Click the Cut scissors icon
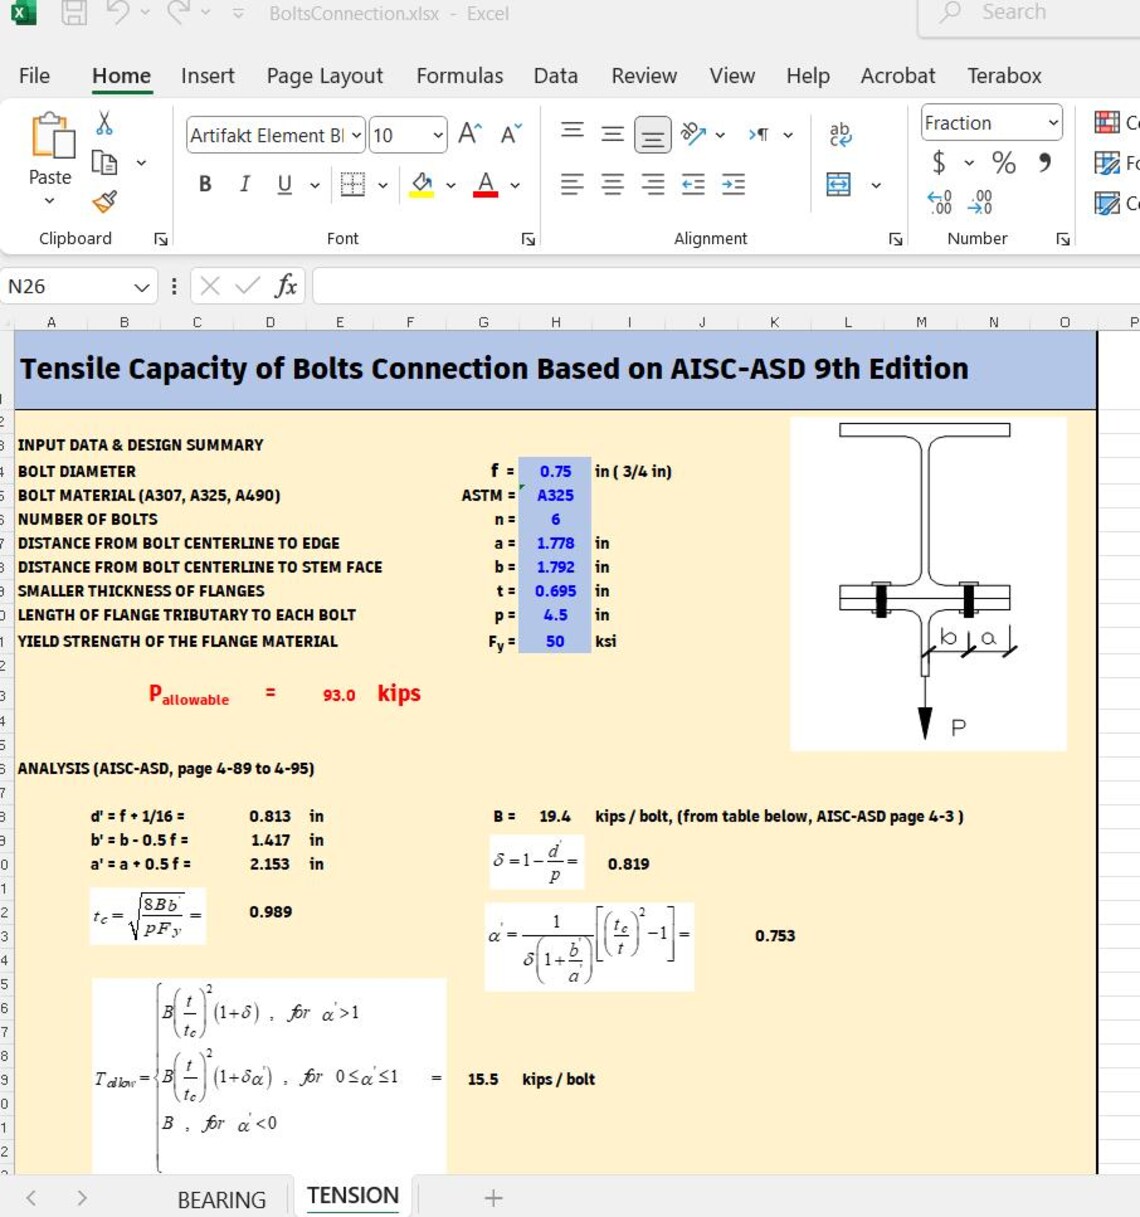Screen dimensions: 1140x1217 pos(104,123)
